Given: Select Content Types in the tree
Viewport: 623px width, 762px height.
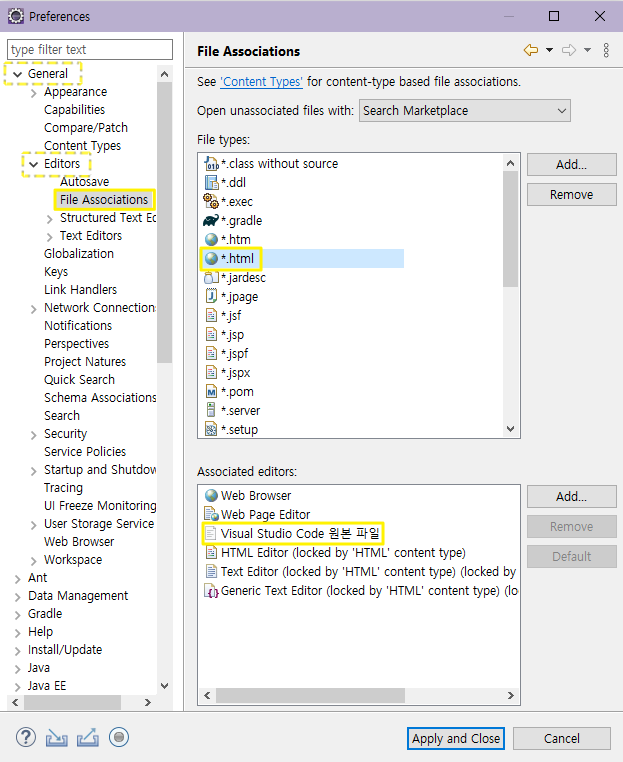Looking at the screenshot, I should point(82,146).
